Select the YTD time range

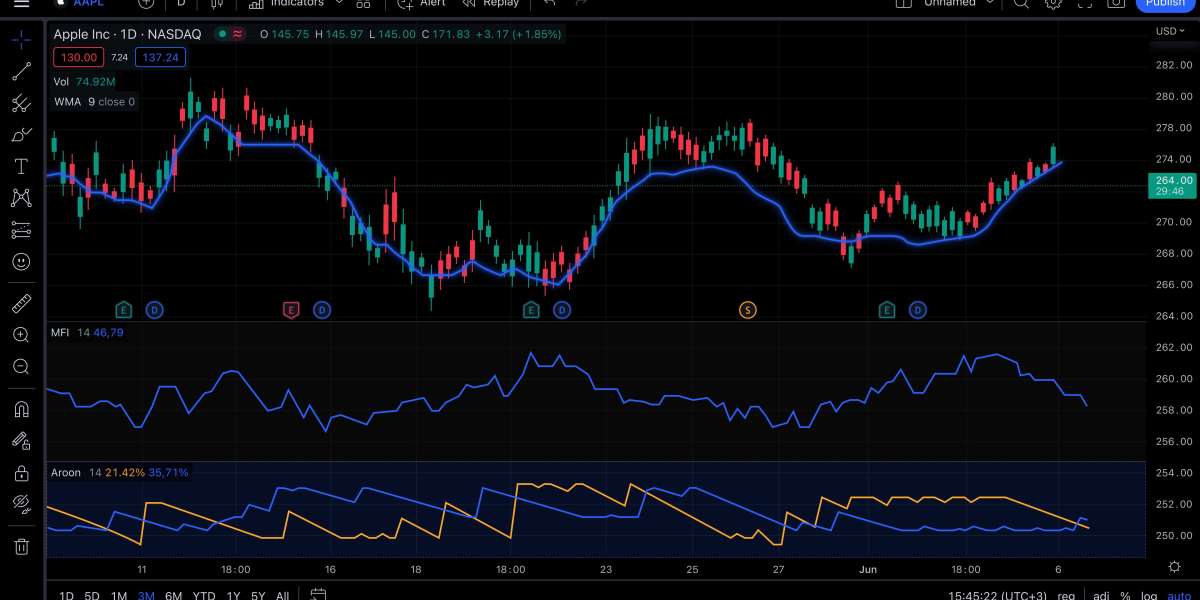point(204,595)
